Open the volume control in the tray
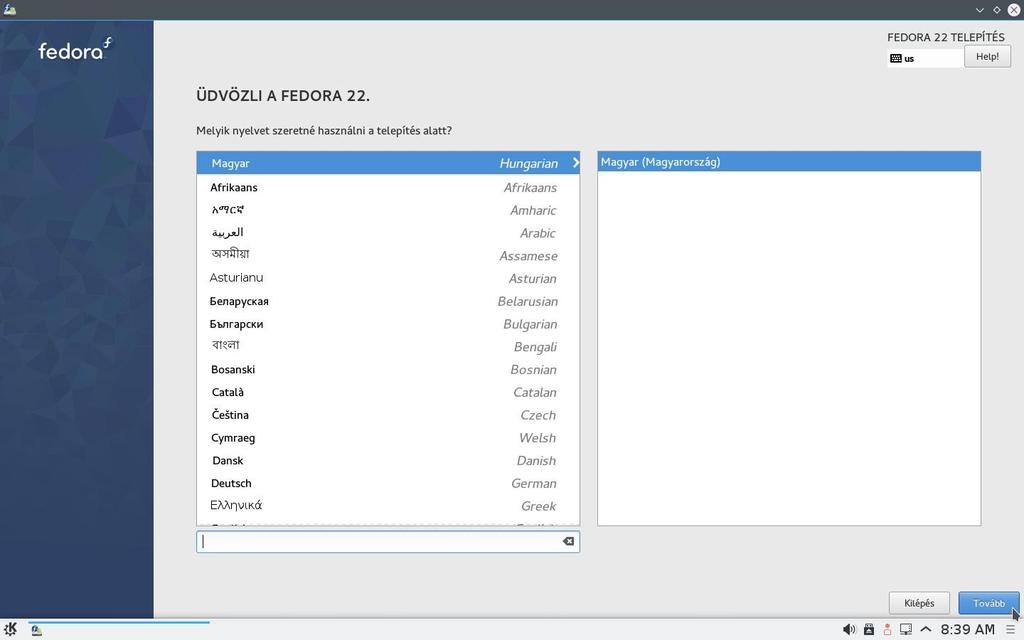Viewport: 1024px width, 640px height. (x=848, y=630)
